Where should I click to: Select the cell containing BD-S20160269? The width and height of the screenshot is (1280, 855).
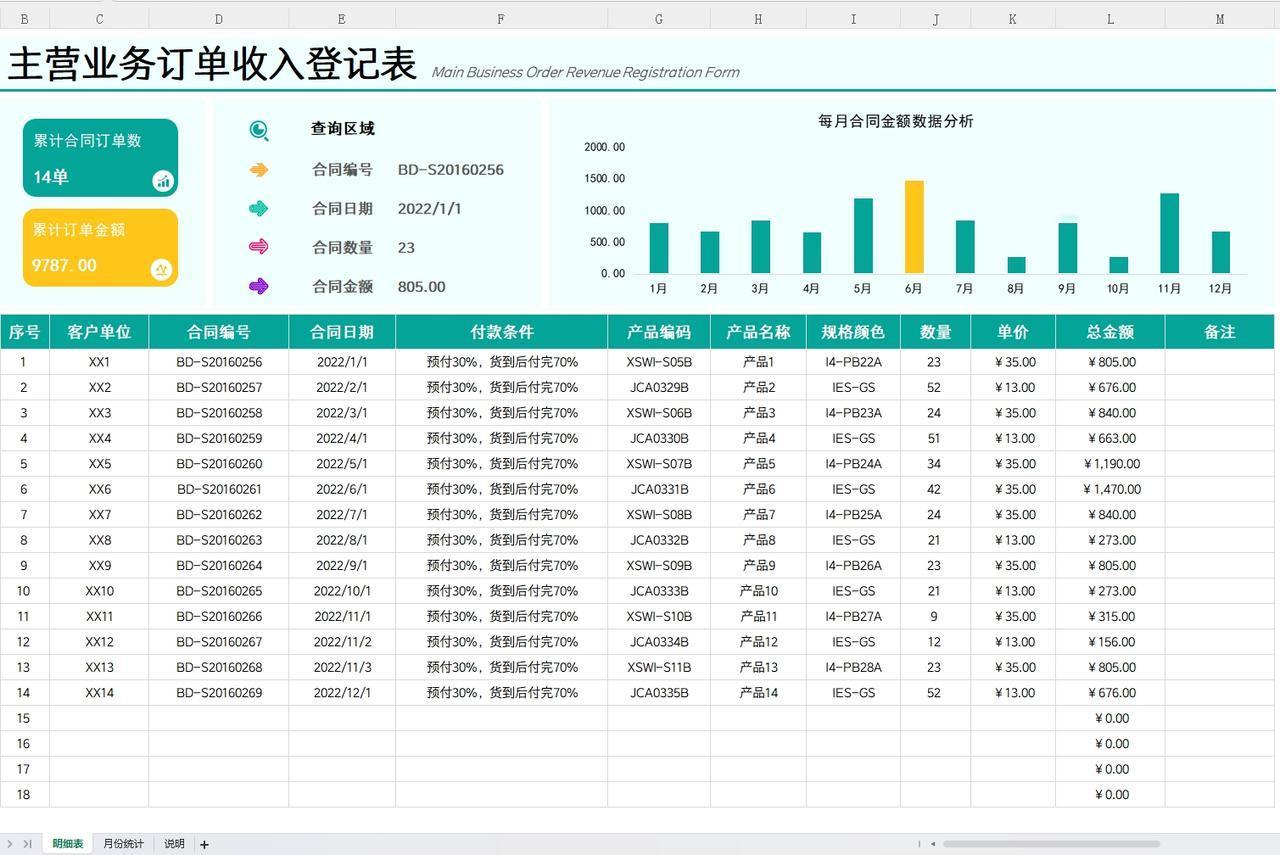coord(219,693)
